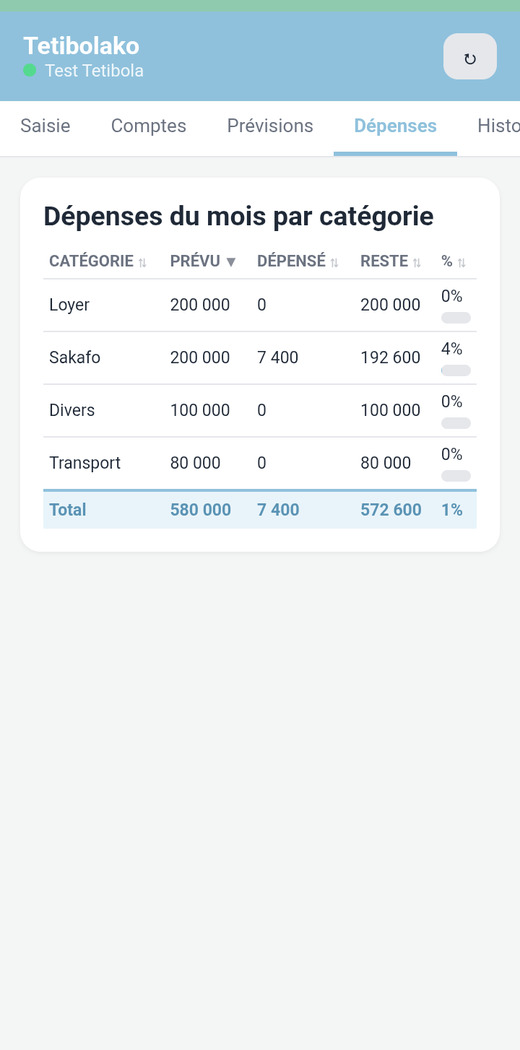Click the refresh icon button
This screenshot has height=1050, width=520.
470,57
